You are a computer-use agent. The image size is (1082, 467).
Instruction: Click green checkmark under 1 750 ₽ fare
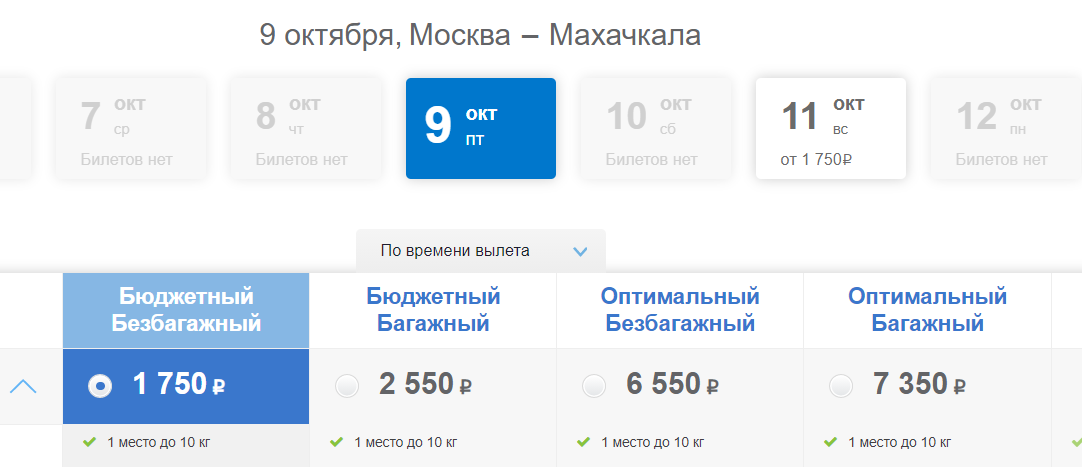click(x=89, y=441)
